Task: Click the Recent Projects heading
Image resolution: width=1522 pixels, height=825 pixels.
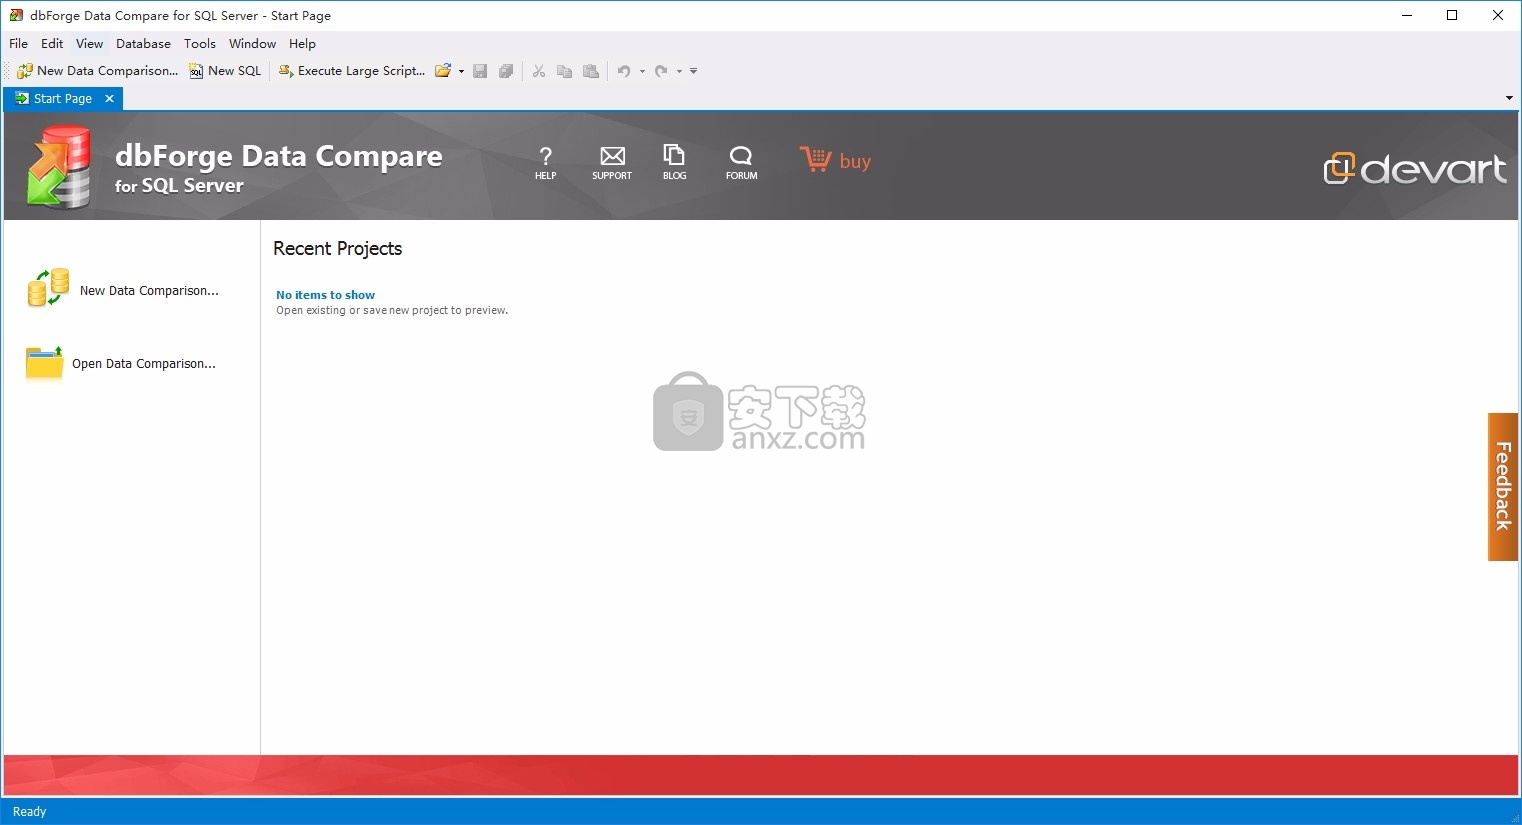Action: pyautogui.click(x=337, y=249)
